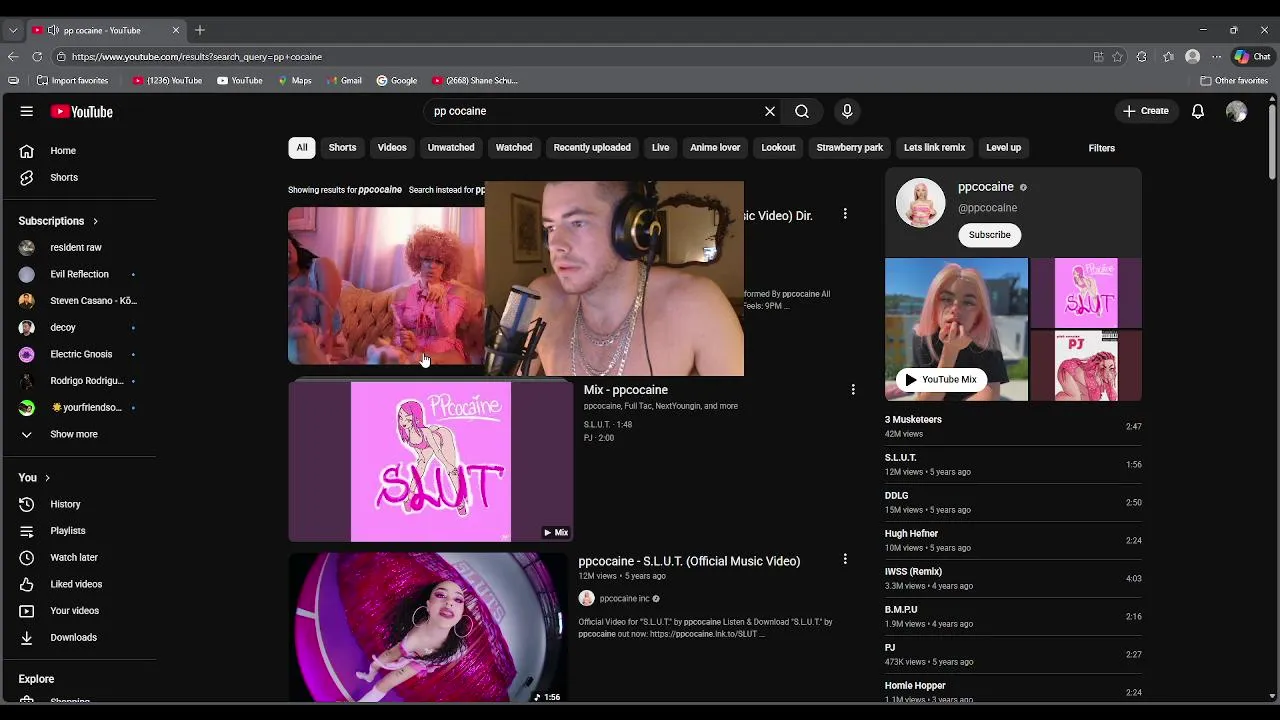1280x720 pixels.
Task: Open Electric Gnosis subscription channel
Action: coord(80,354)
